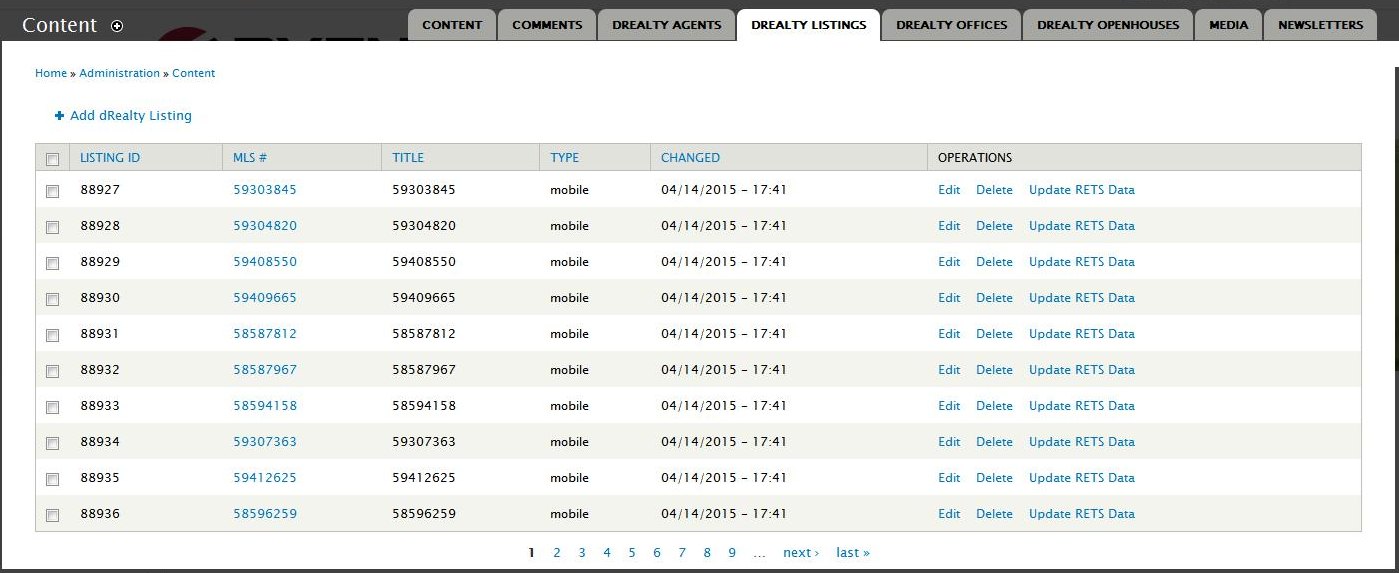Sort table by MLS # column
1399x573 pixels.
(250, 158)
